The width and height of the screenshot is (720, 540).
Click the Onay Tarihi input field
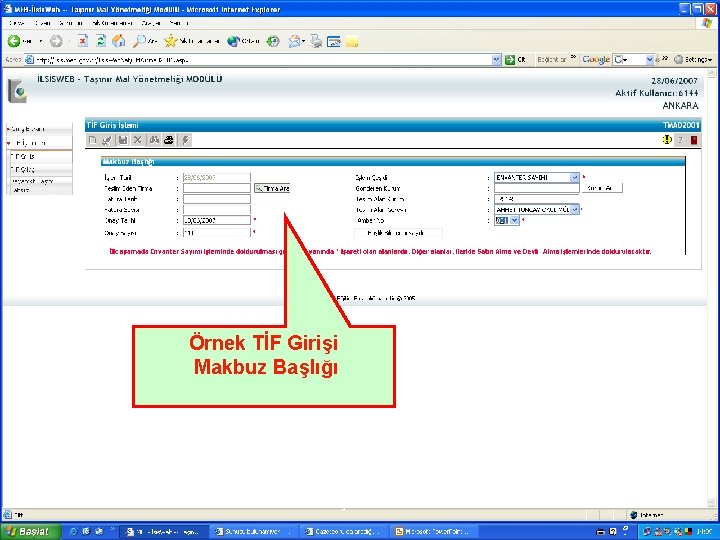coord(217,220)
